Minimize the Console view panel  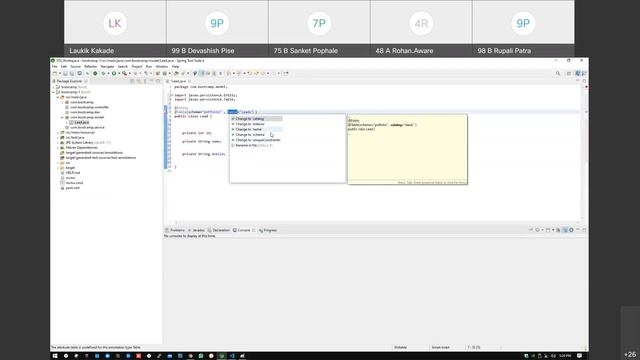[x=578, y=230]
